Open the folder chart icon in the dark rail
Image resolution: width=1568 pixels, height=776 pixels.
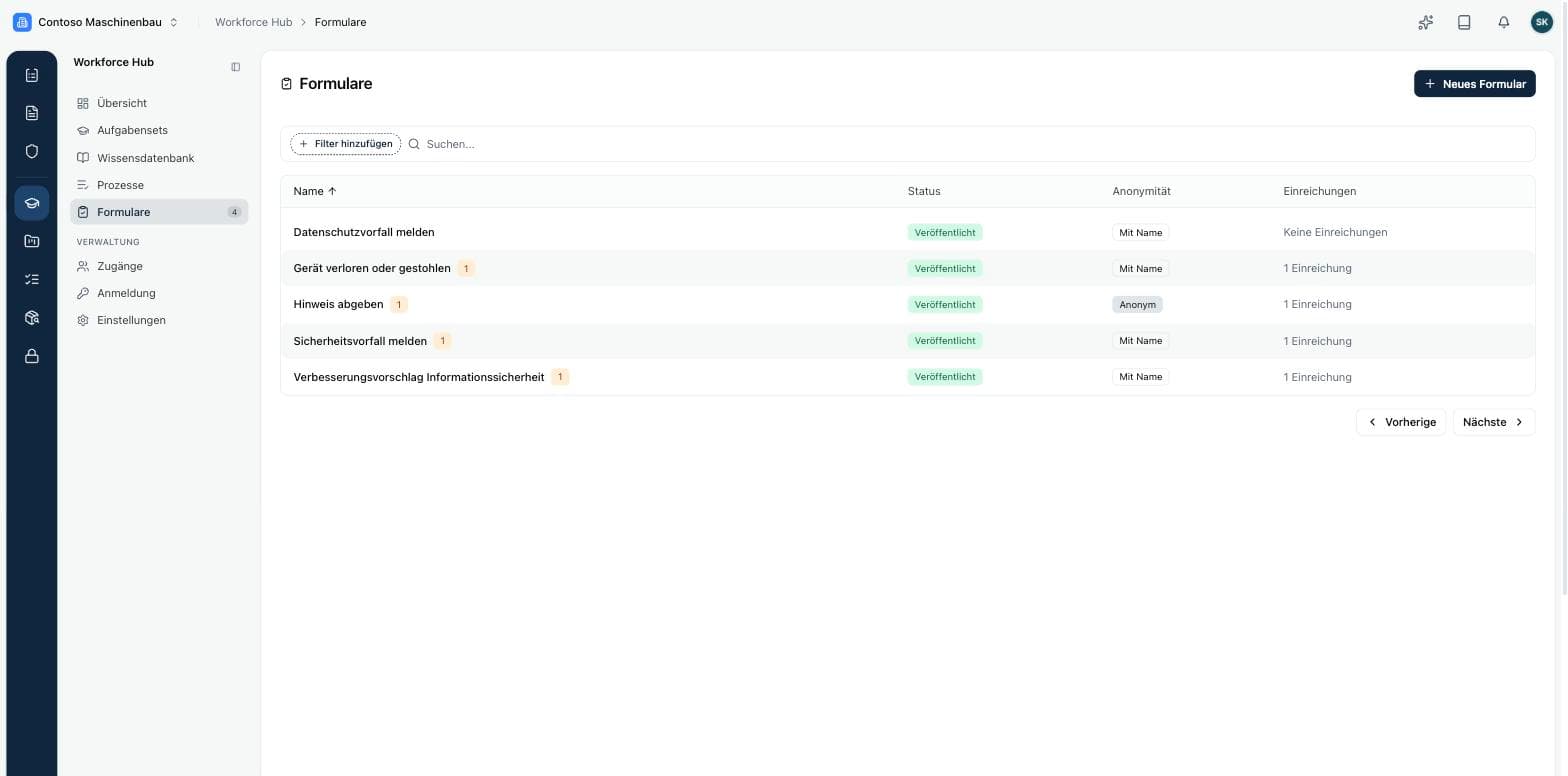(31, 241)
